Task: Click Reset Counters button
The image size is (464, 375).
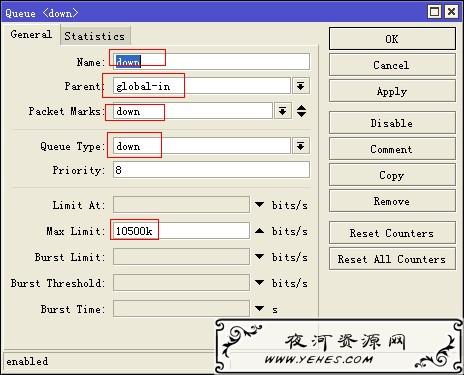Action: [x=392, y=233]
